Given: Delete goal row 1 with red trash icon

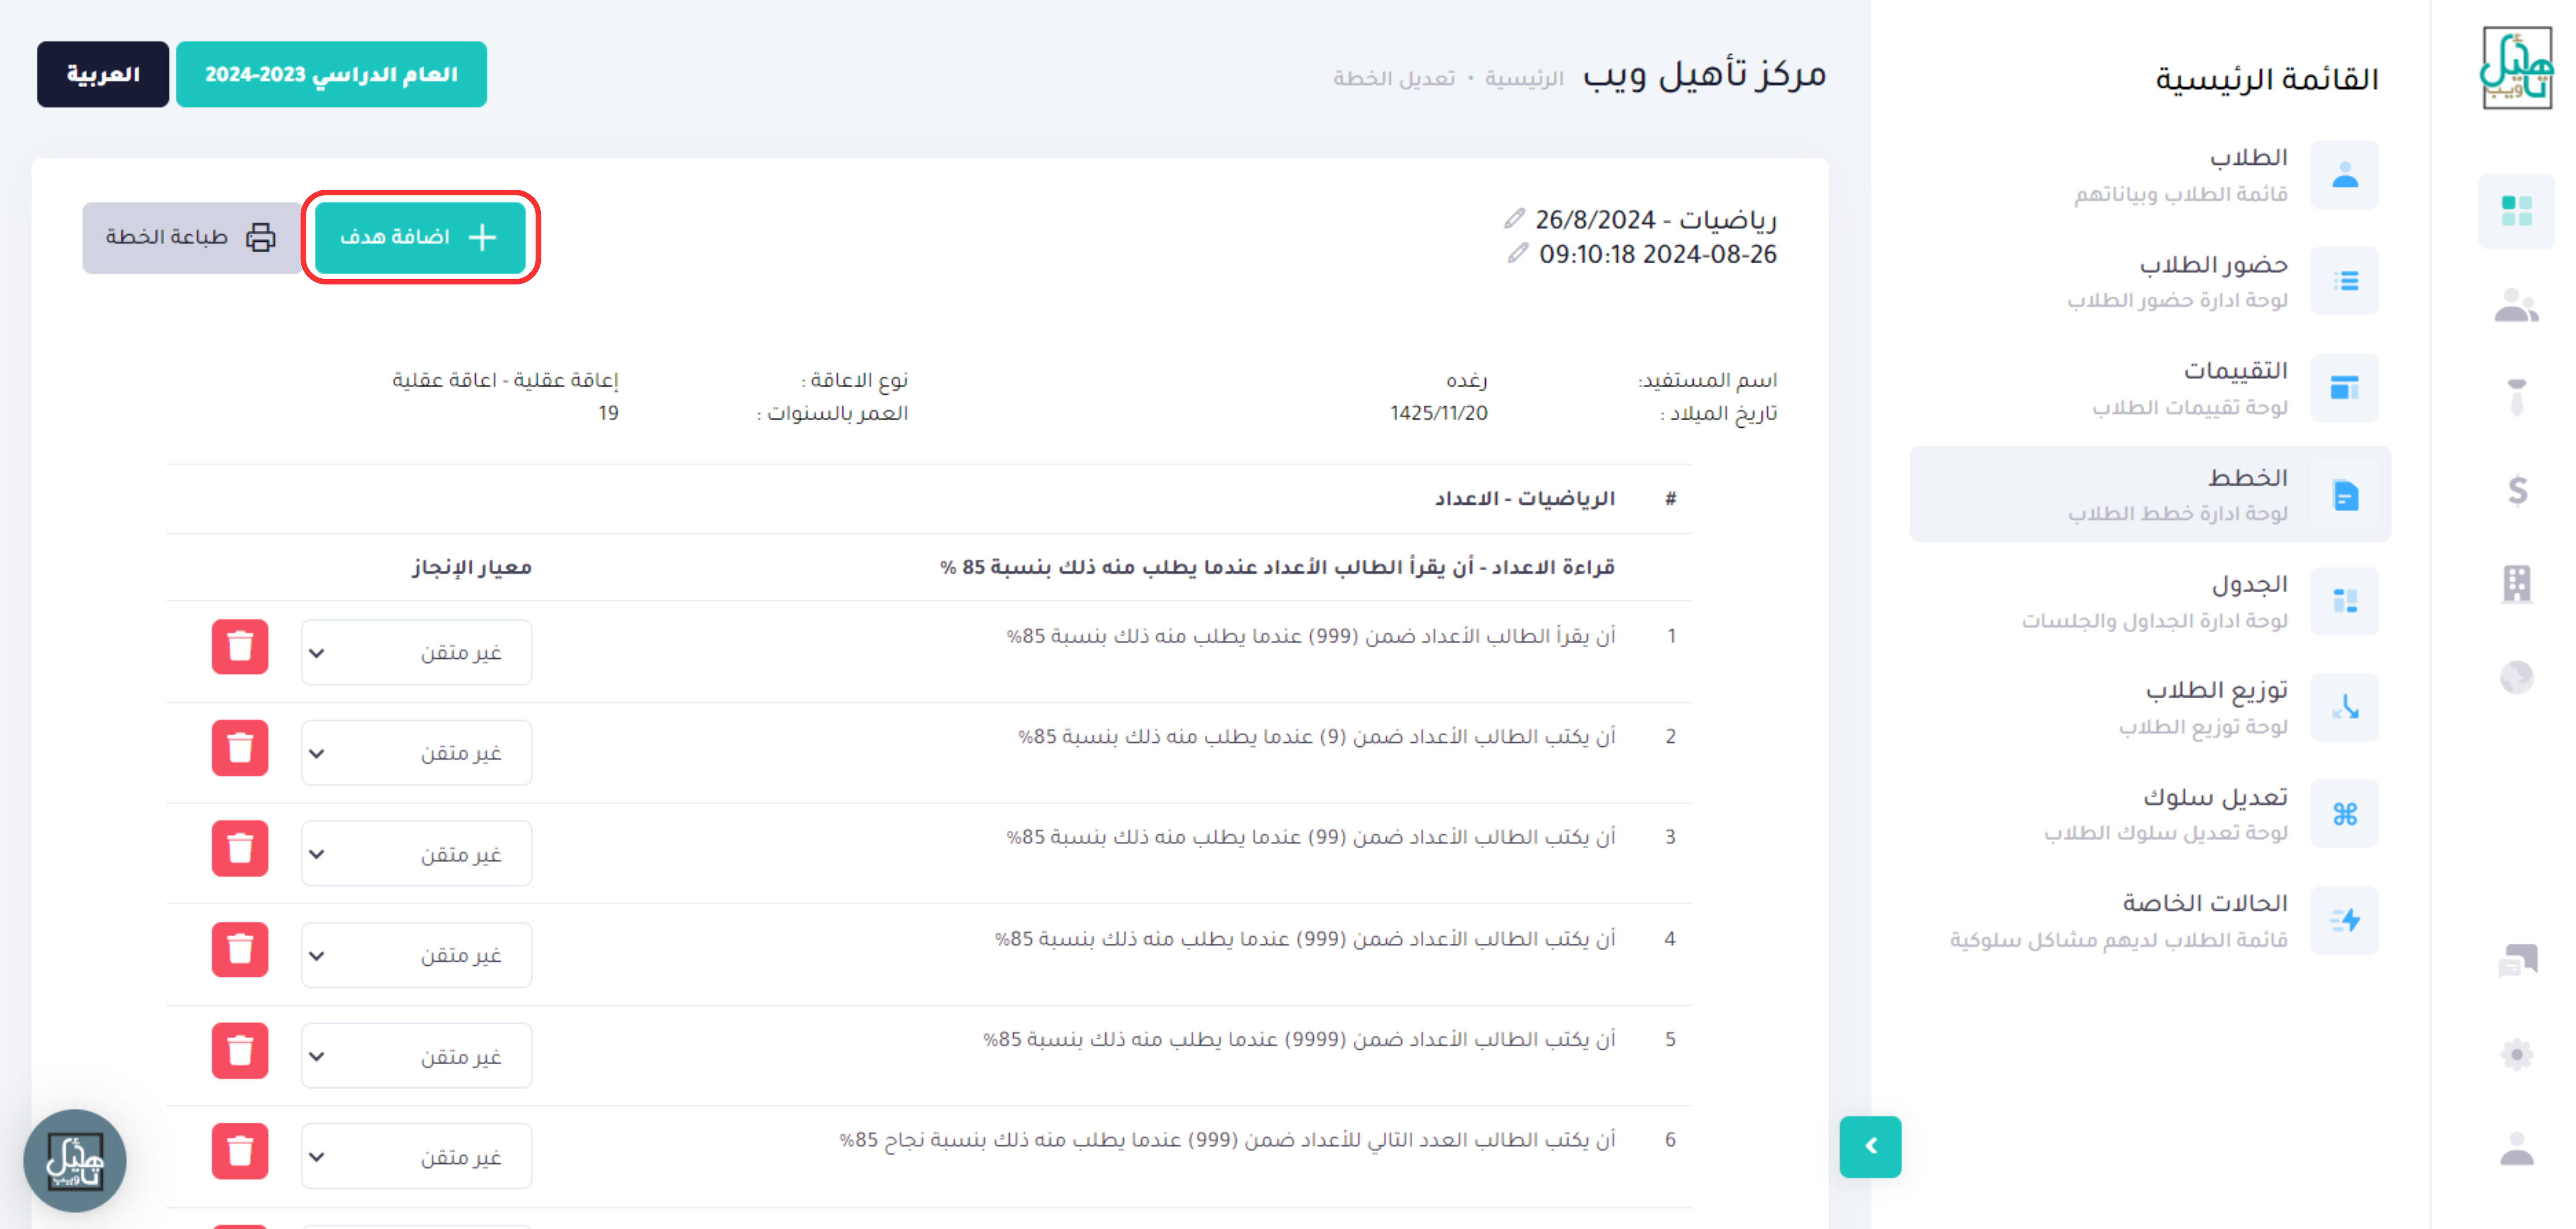Looking at the screenshot, I should click(x=240, y=647).
